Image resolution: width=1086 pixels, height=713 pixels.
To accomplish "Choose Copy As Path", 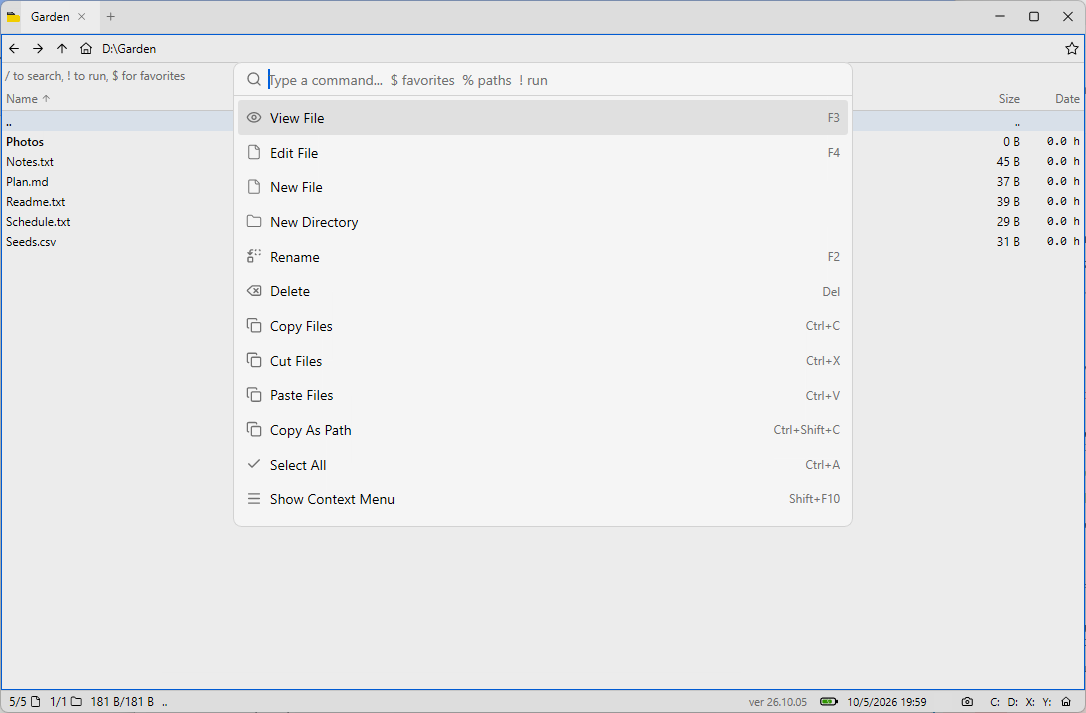I will [x=543, y=430].
